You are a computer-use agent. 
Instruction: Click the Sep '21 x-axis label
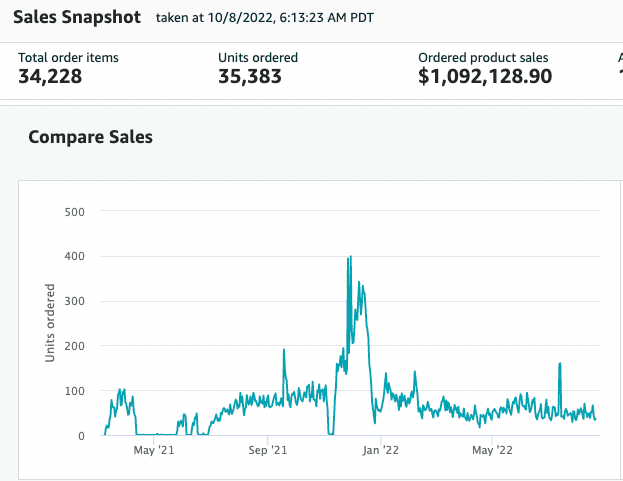click(x=267, y=451)
